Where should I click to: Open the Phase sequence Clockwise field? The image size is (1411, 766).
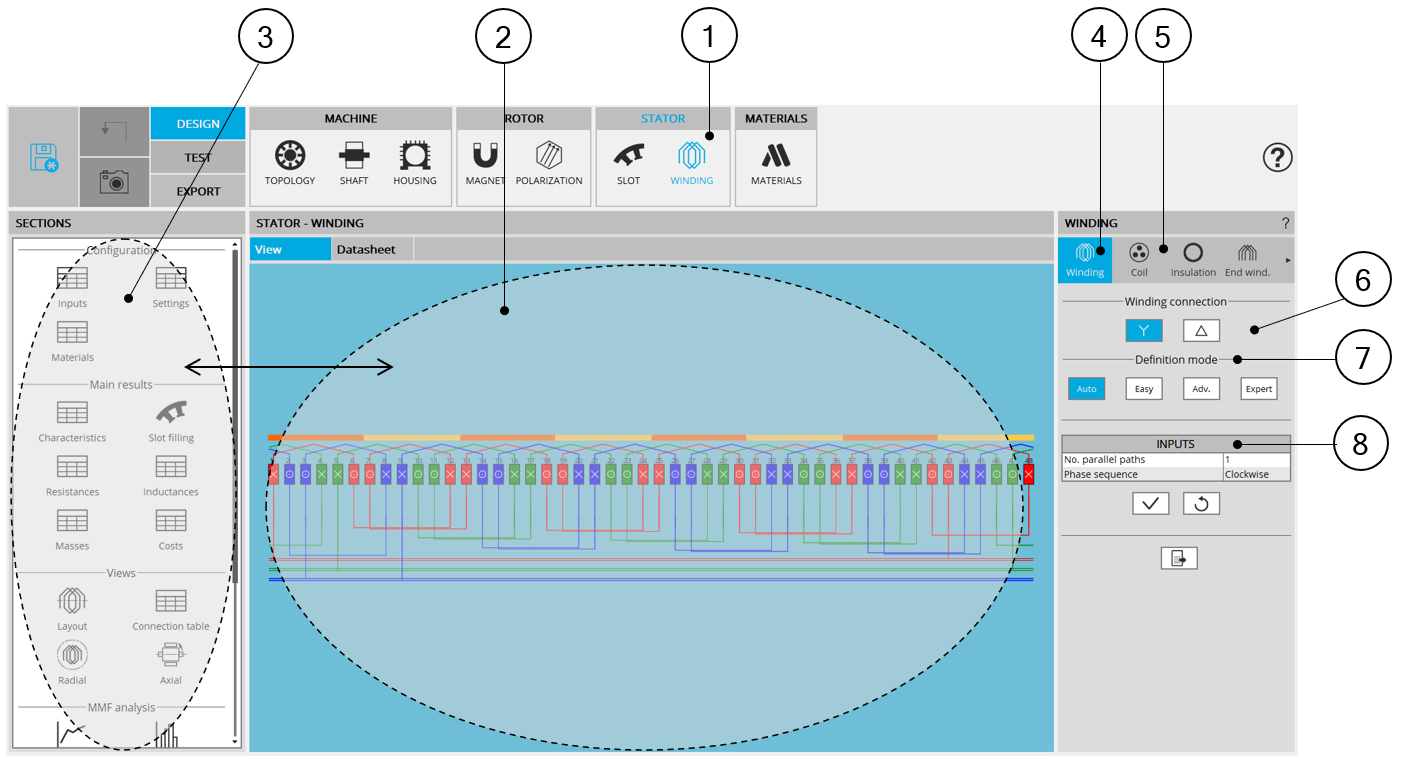click(1256, 474)
